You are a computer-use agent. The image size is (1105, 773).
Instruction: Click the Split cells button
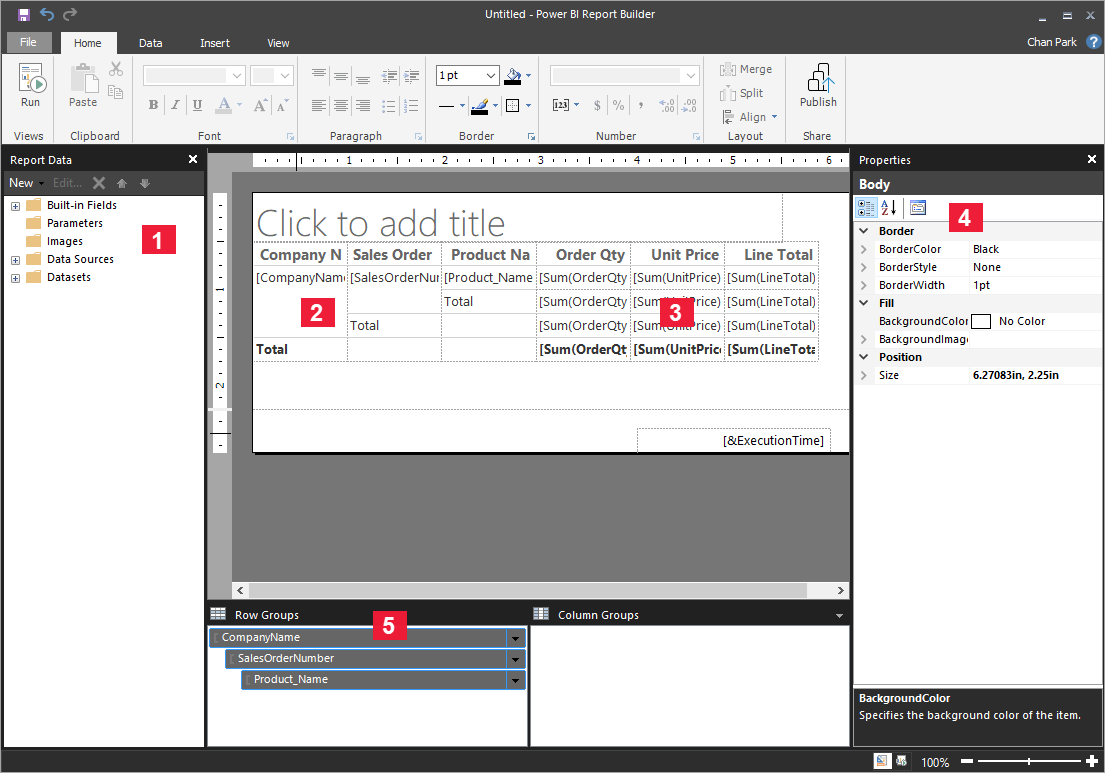[x=741, y=93]
